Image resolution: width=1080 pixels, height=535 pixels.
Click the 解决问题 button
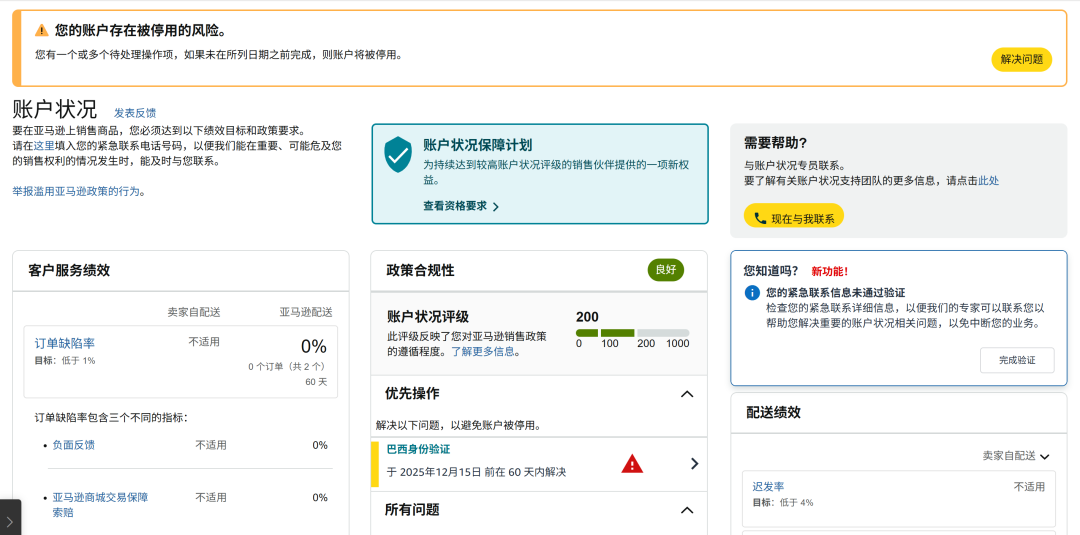pyautogui.click(x=1021, y=59)
